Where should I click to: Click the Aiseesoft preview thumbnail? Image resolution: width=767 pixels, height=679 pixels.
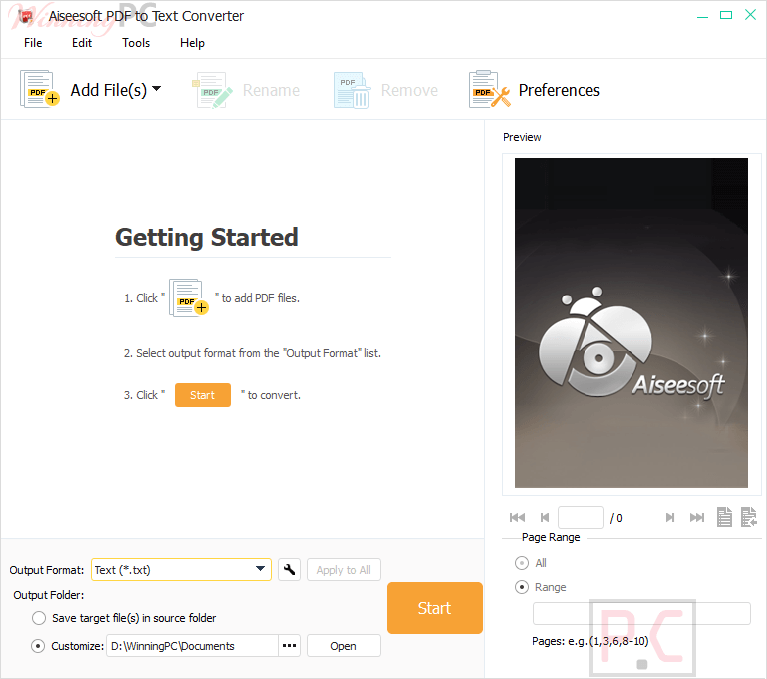click(631, 323)
